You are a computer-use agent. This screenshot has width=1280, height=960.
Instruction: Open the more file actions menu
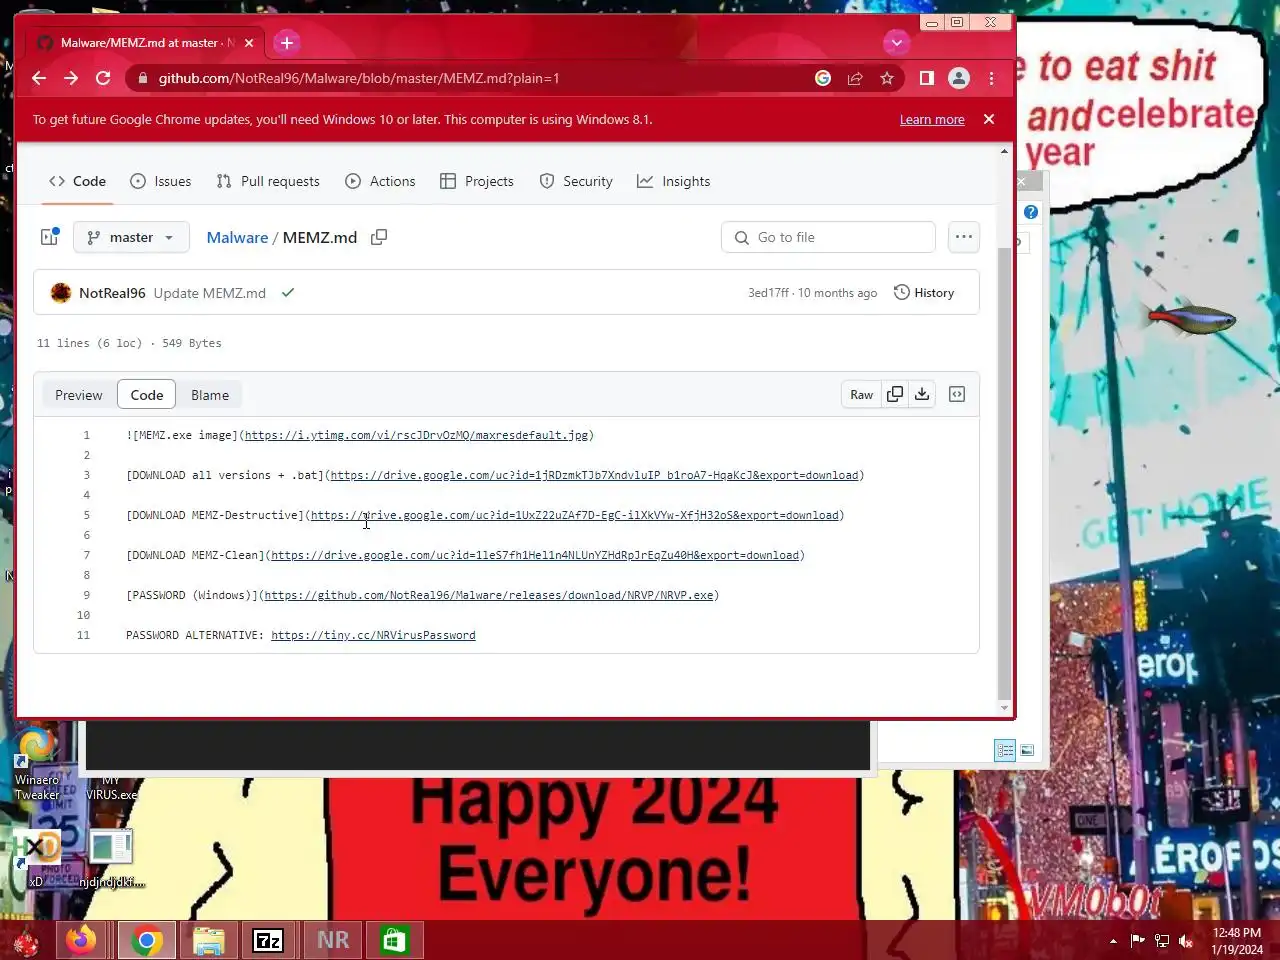pos(963,237)
